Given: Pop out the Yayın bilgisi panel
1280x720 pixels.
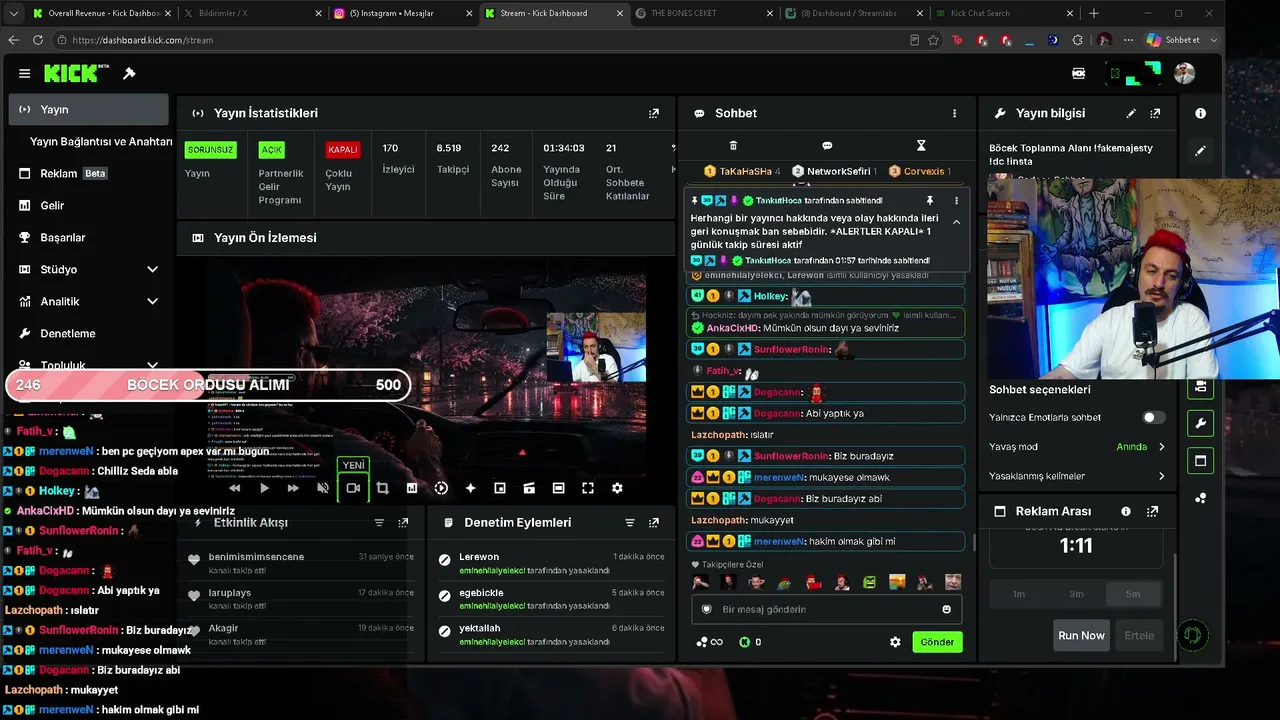Looking at the screenshot, I should click(x=1156, y=113).
